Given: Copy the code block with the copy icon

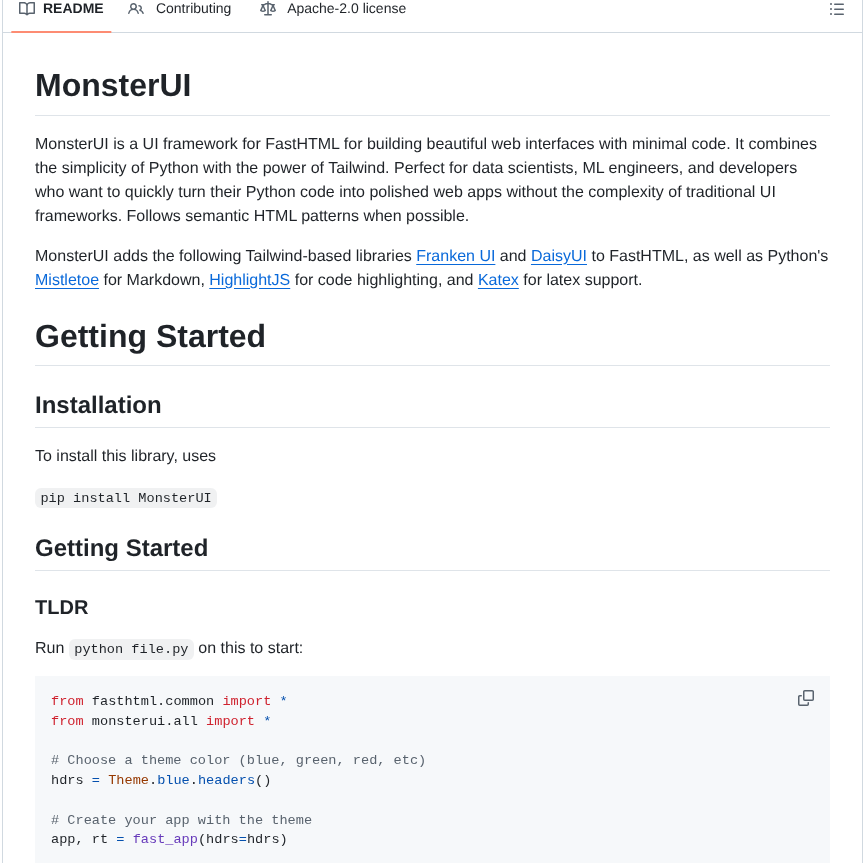Looking at the screenshot, I should pyautogui.click(x=805, y=697).
